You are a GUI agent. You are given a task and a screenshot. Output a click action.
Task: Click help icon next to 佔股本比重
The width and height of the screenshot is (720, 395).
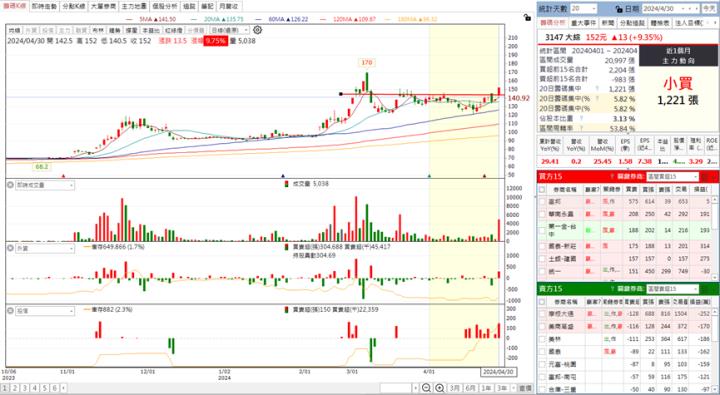(582, 118)
